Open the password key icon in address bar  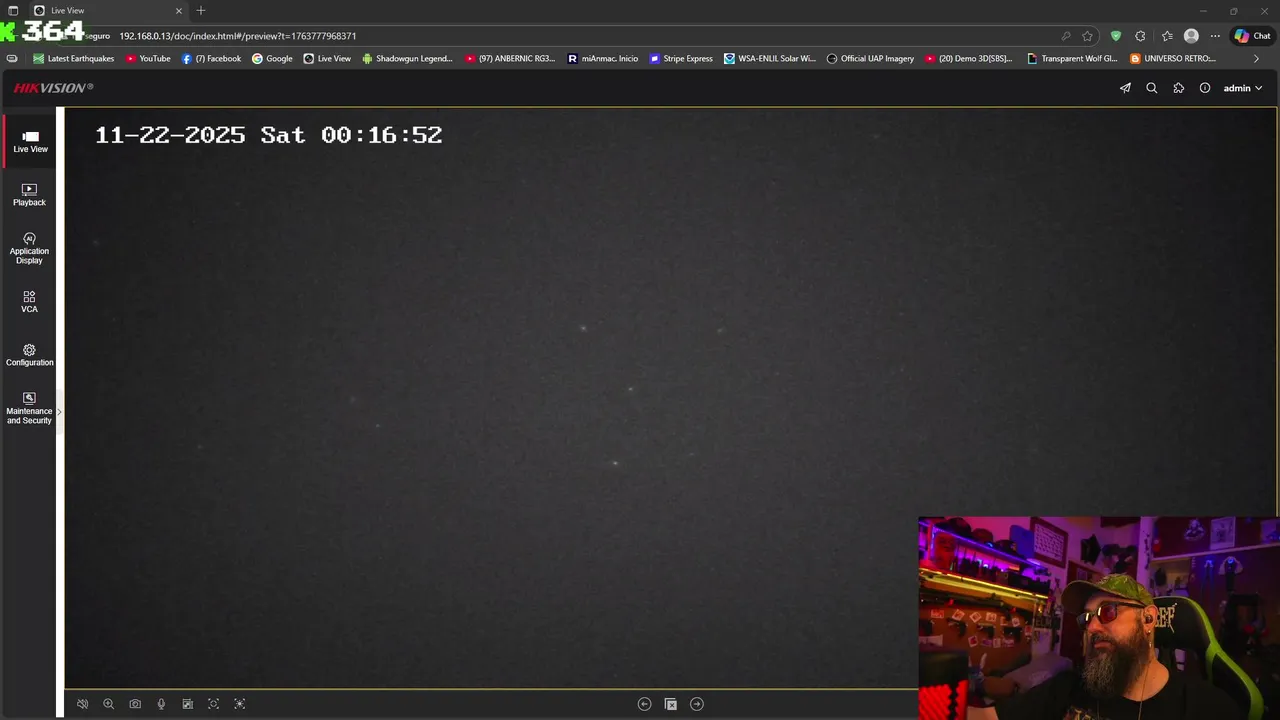(1066, 36)
